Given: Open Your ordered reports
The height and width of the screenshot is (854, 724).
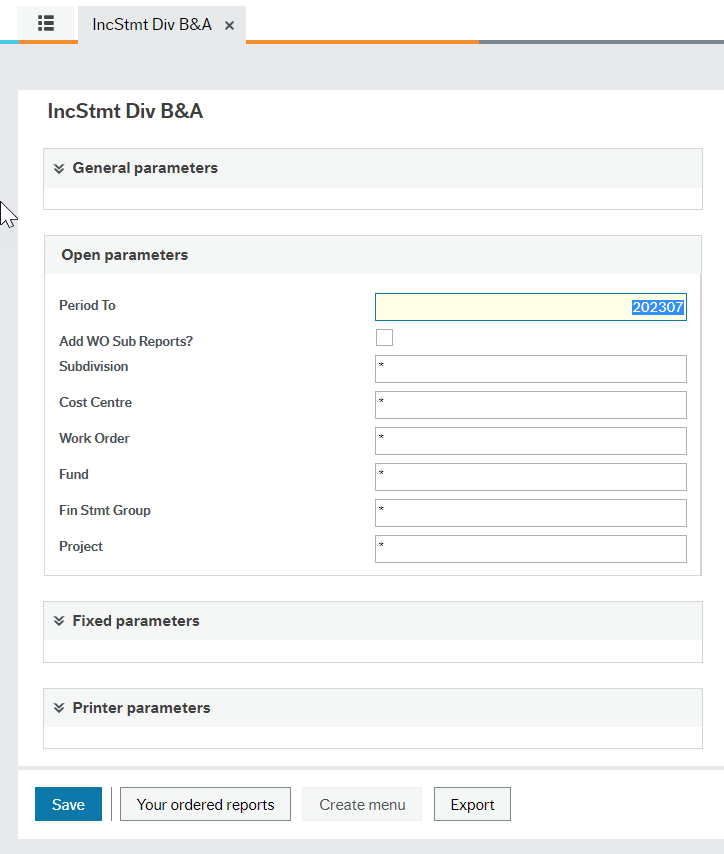Looking at the screenshot, I should (205, 805).
